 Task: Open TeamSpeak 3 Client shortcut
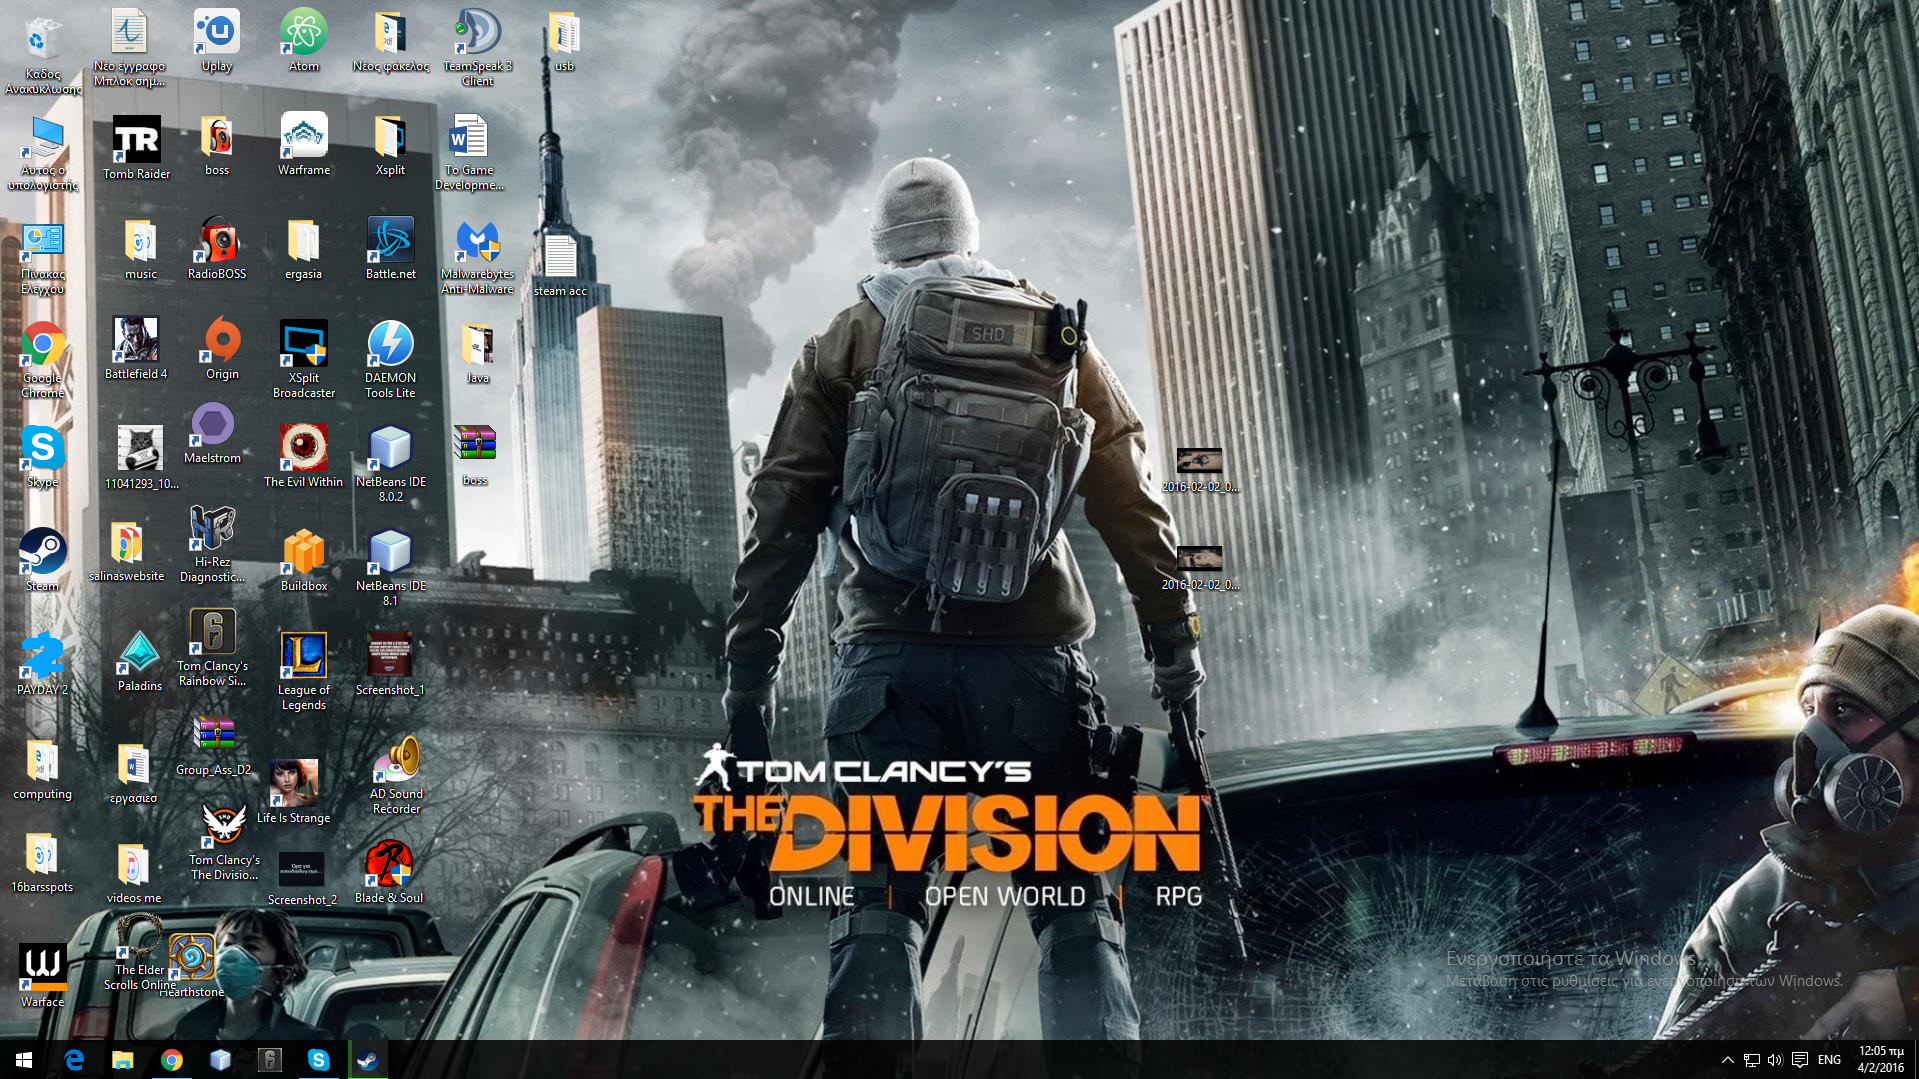(478, 48)
